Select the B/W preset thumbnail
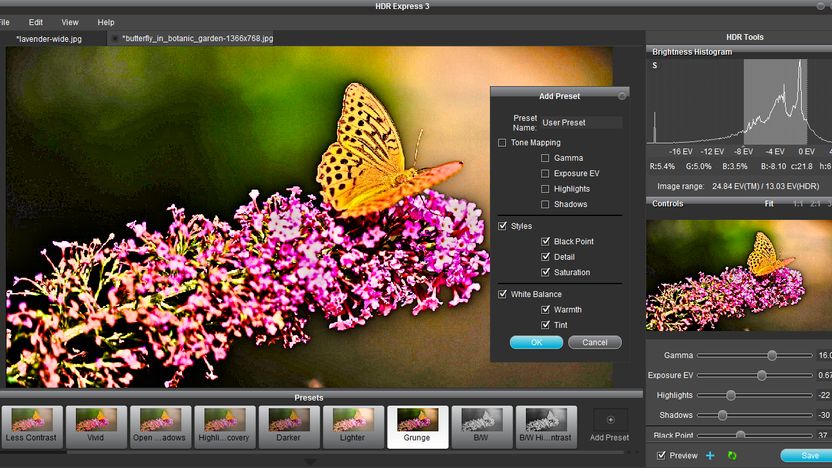Viewport: 832px width, 468px height. pyautogui.click(x=481, y=427)
